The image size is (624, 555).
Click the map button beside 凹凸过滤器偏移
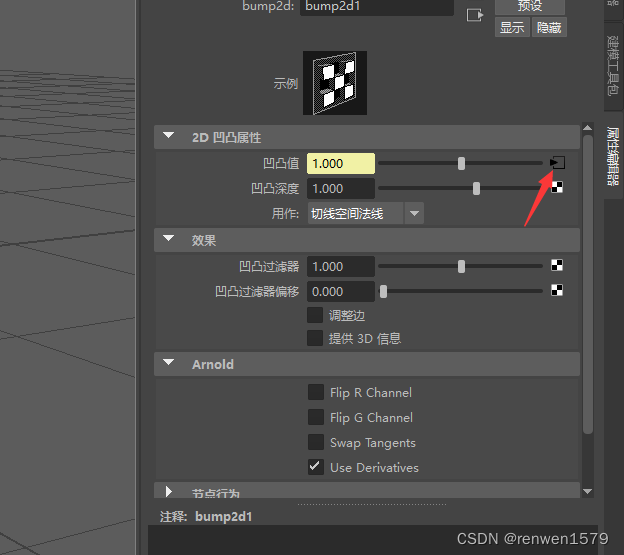pyautogui.click(x=557, y=290)
